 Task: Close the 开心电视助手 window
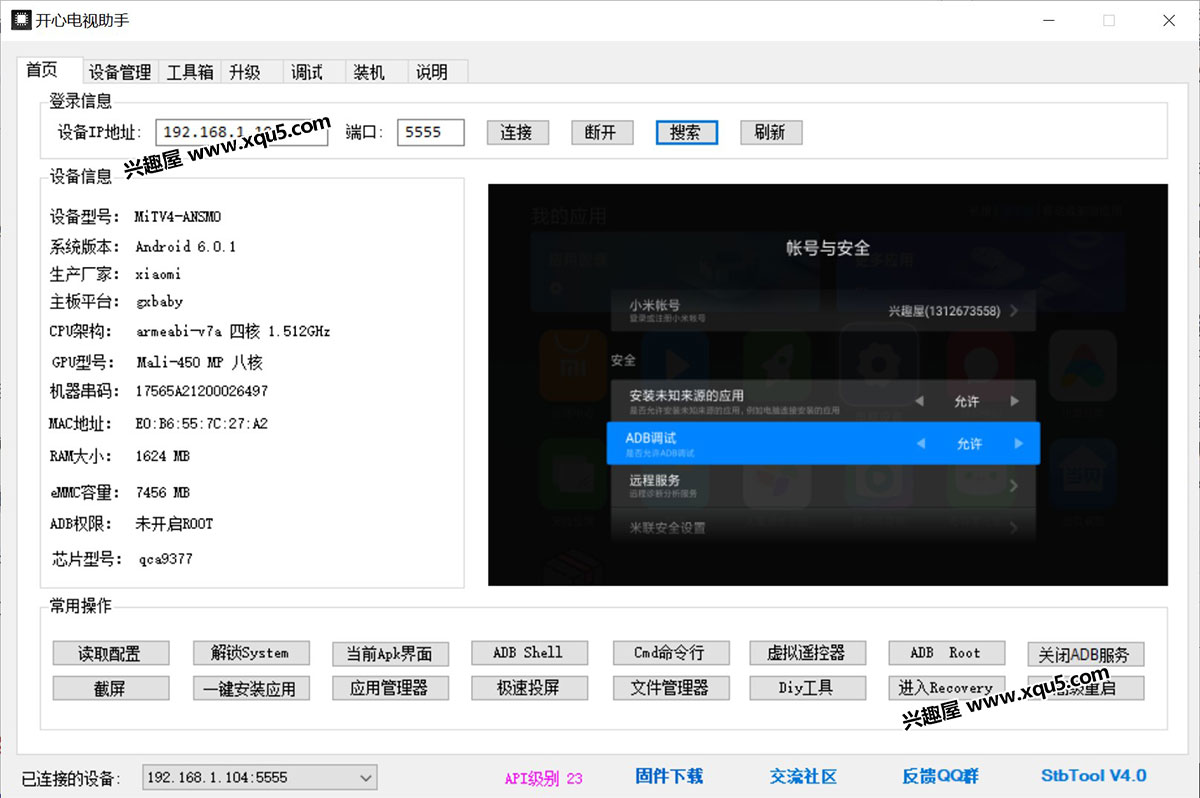[x=1169, y=20]
